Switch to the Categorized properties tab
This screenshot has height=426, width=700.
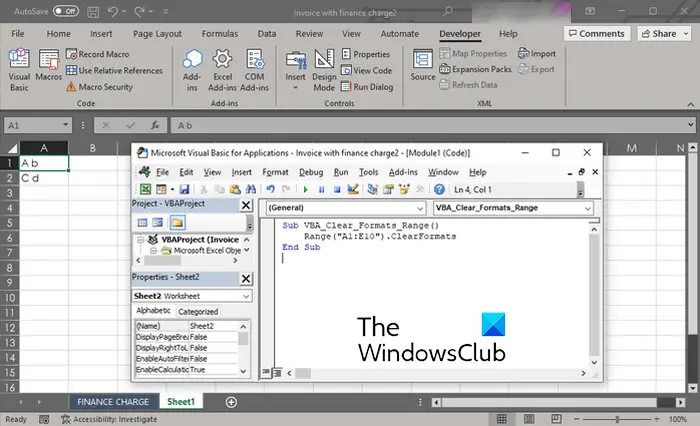pos(198,312)
